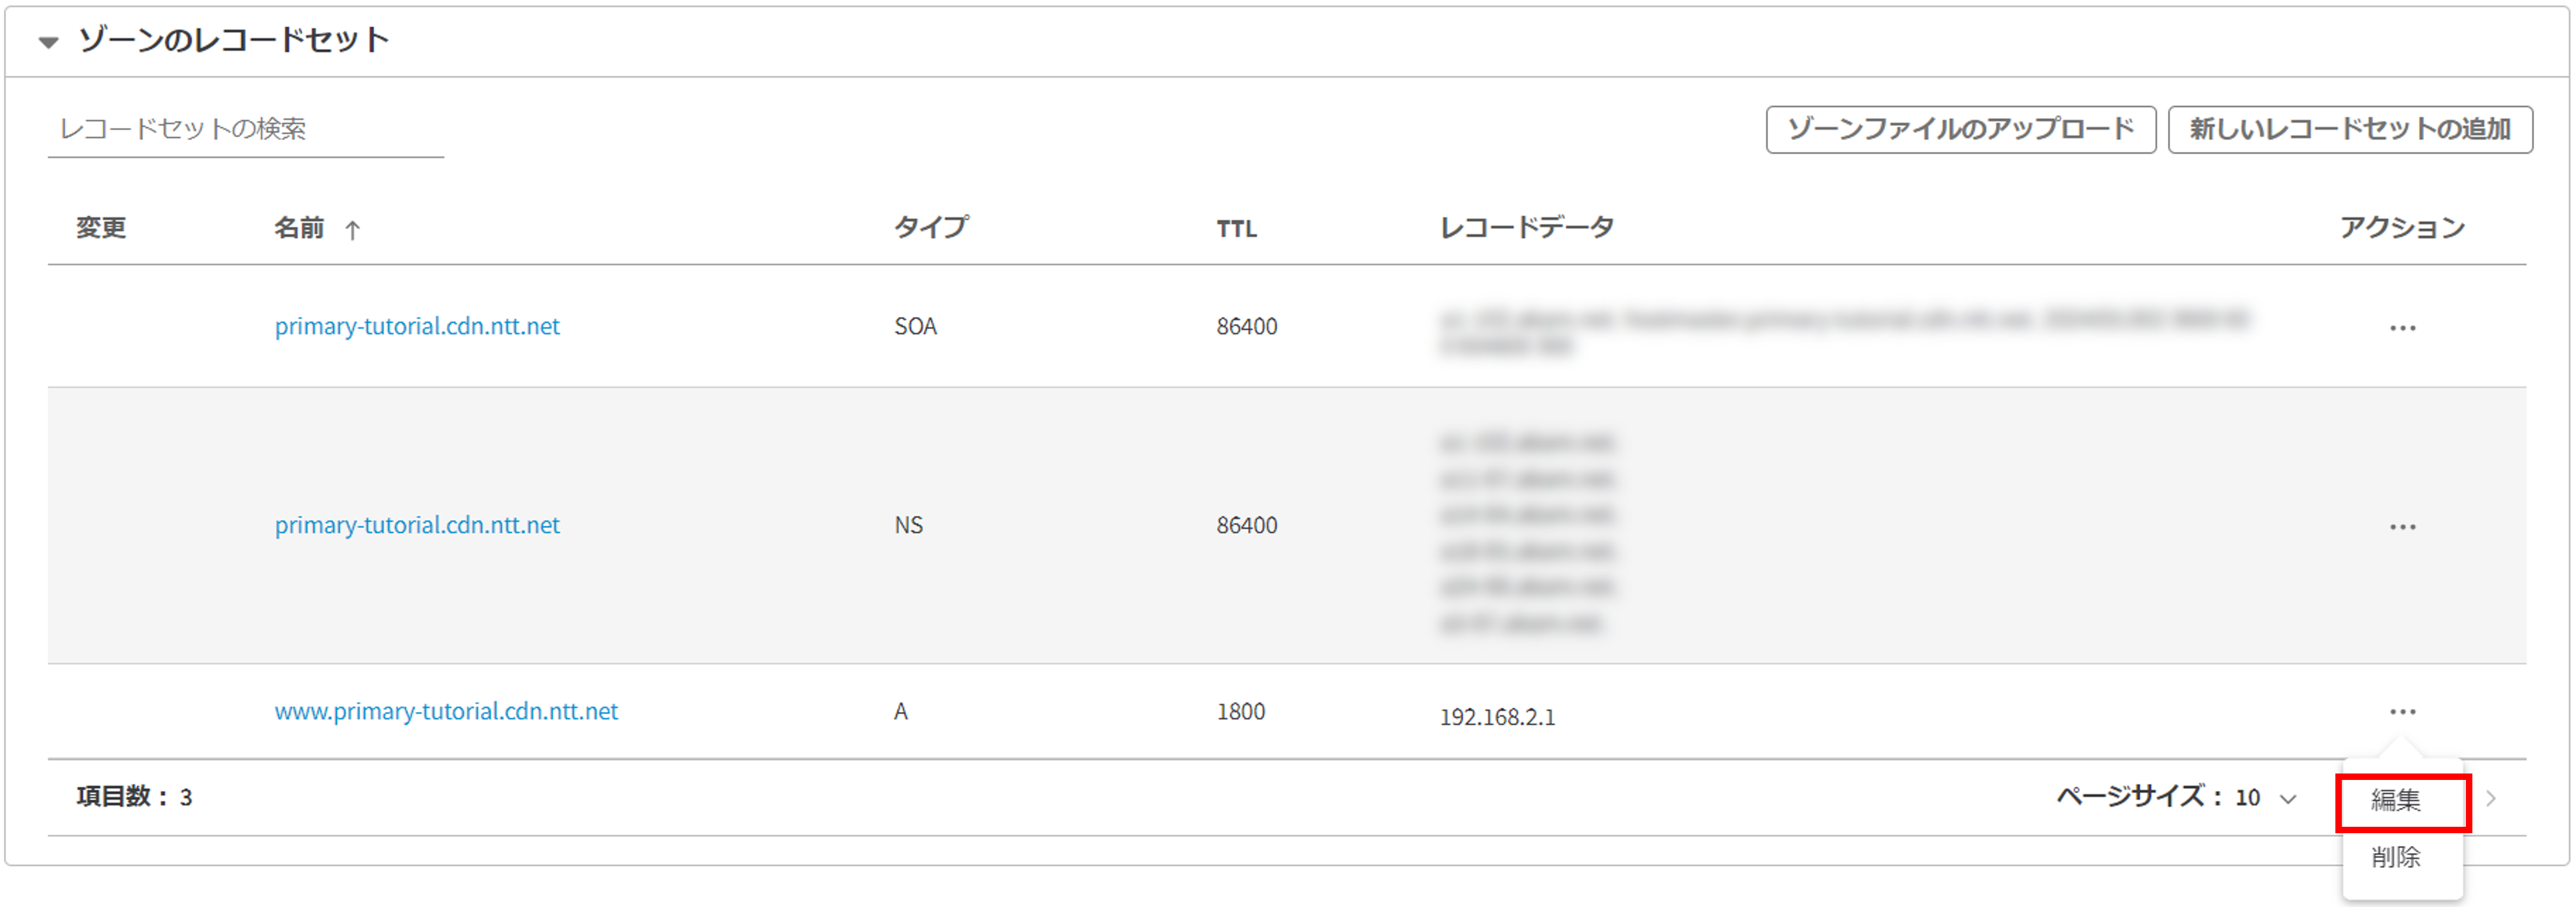
Task: Click the 名前 column header
Action: [x=299, y=228]
